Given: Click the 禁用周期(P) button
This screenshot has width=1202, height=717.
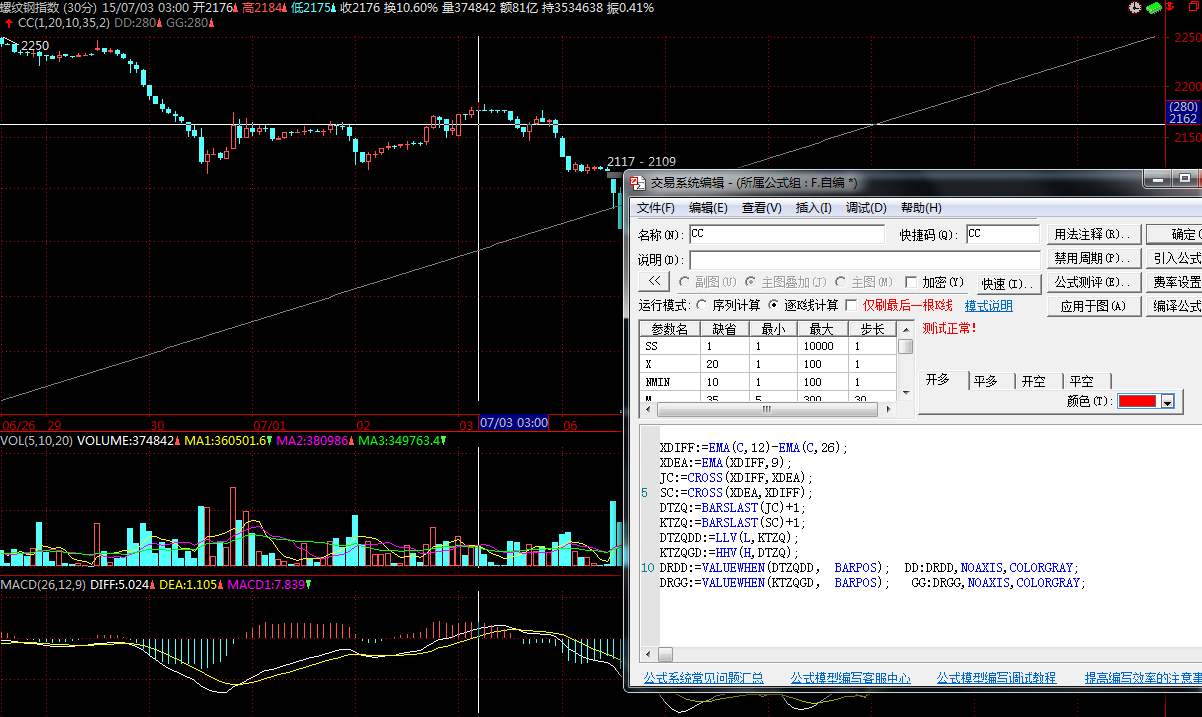Looking at the screenshot, I should click(x=1093, y=258).
